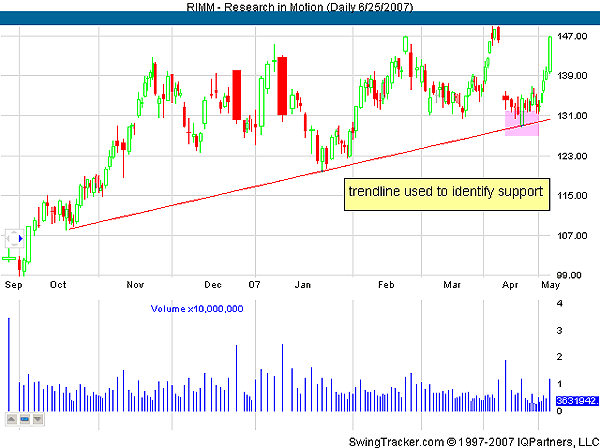Click the 07 year axis label
This screenshot has height=448, width=600.
coord(254,285)
